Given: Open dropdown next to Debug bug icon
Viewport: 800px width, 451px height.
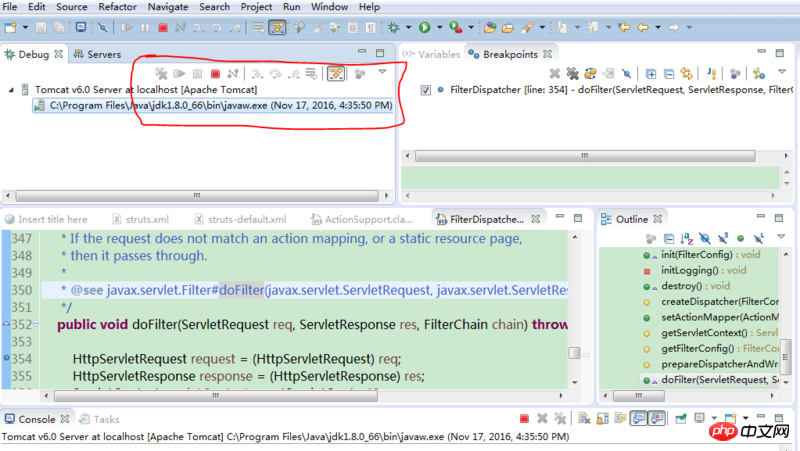Looking at the screenshot, I should pos(408,28).
